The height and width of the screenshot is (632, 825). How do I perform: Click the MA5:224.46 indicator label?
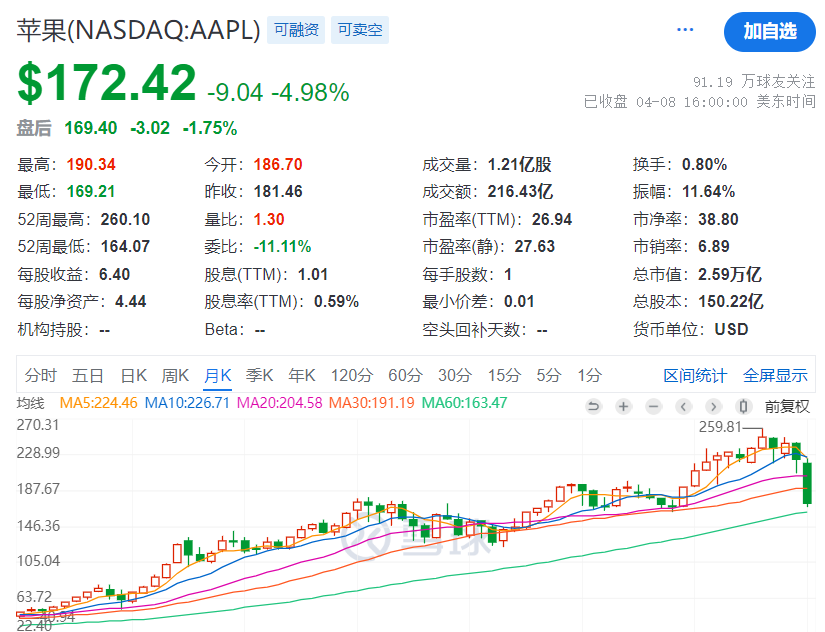tap(98, 404)
